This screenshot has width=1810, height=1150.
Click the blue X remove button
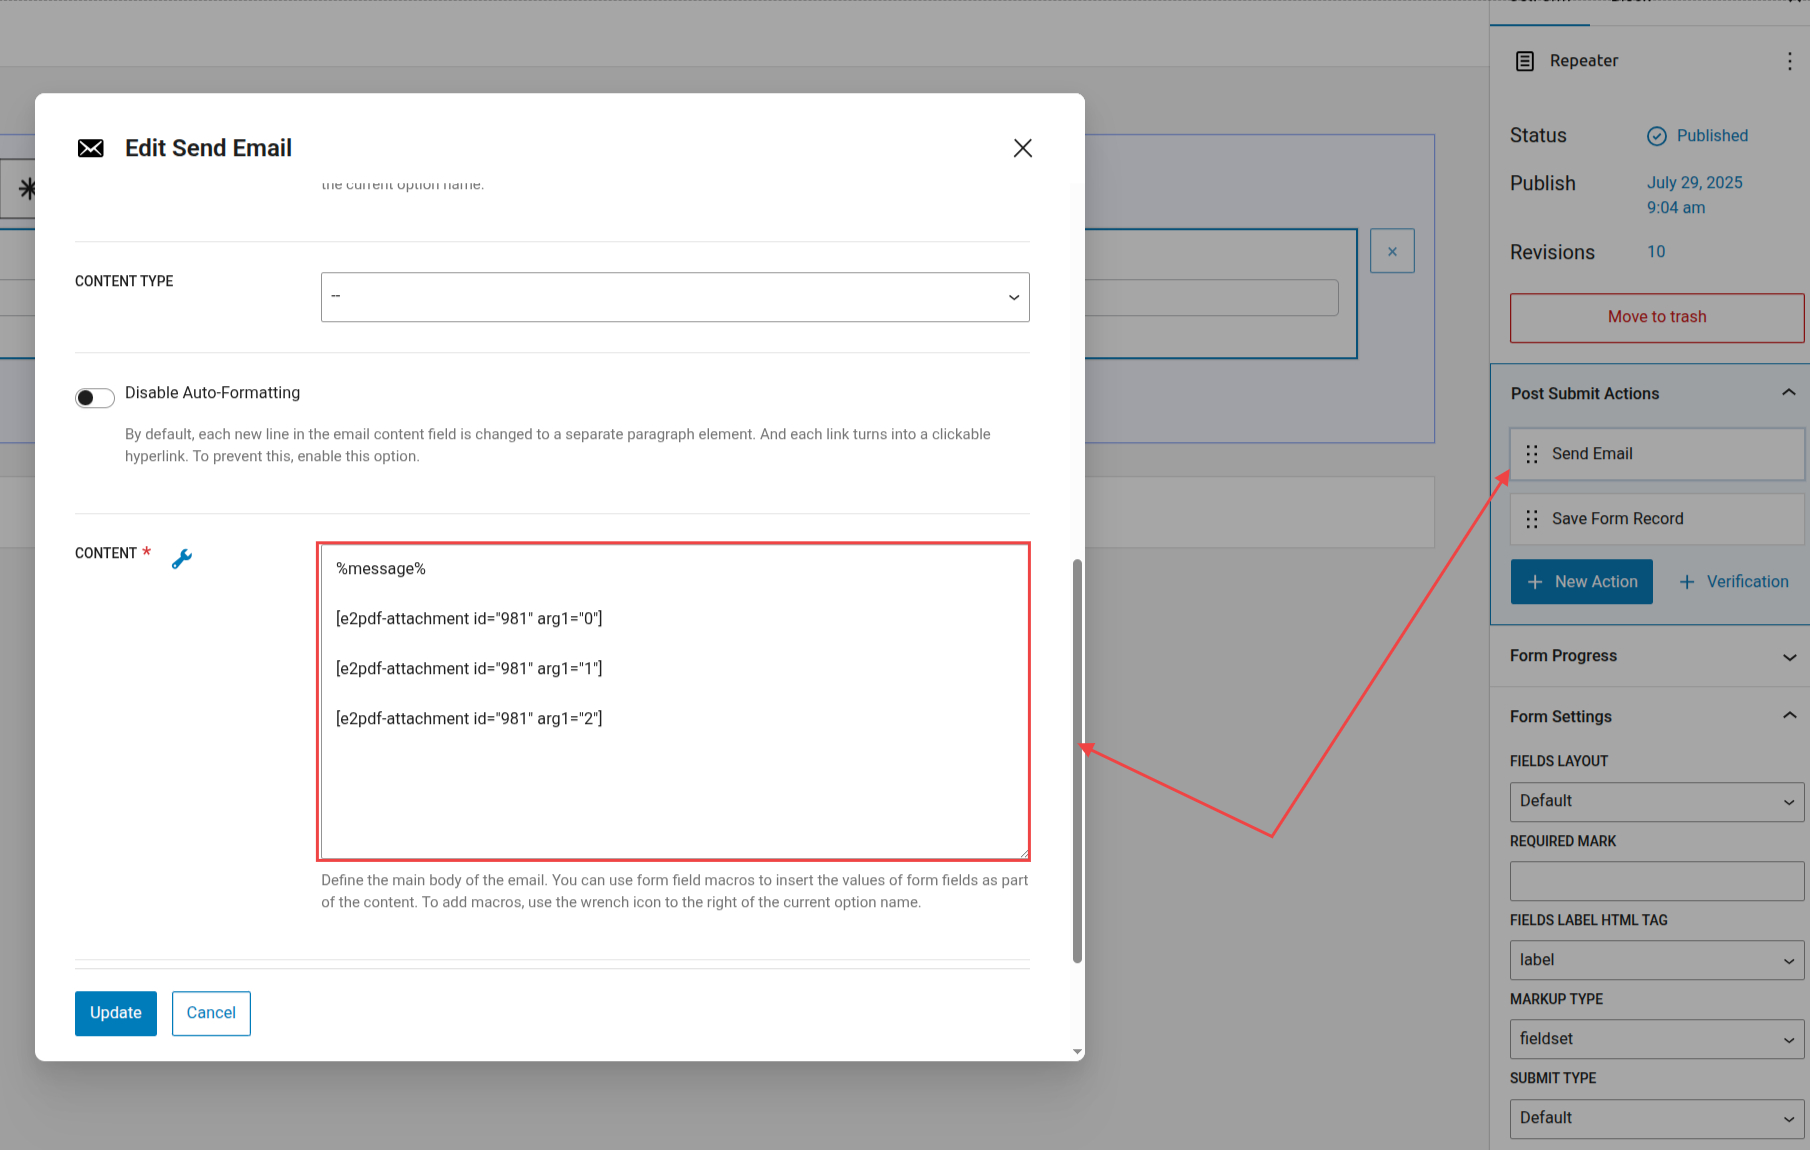1392,251
